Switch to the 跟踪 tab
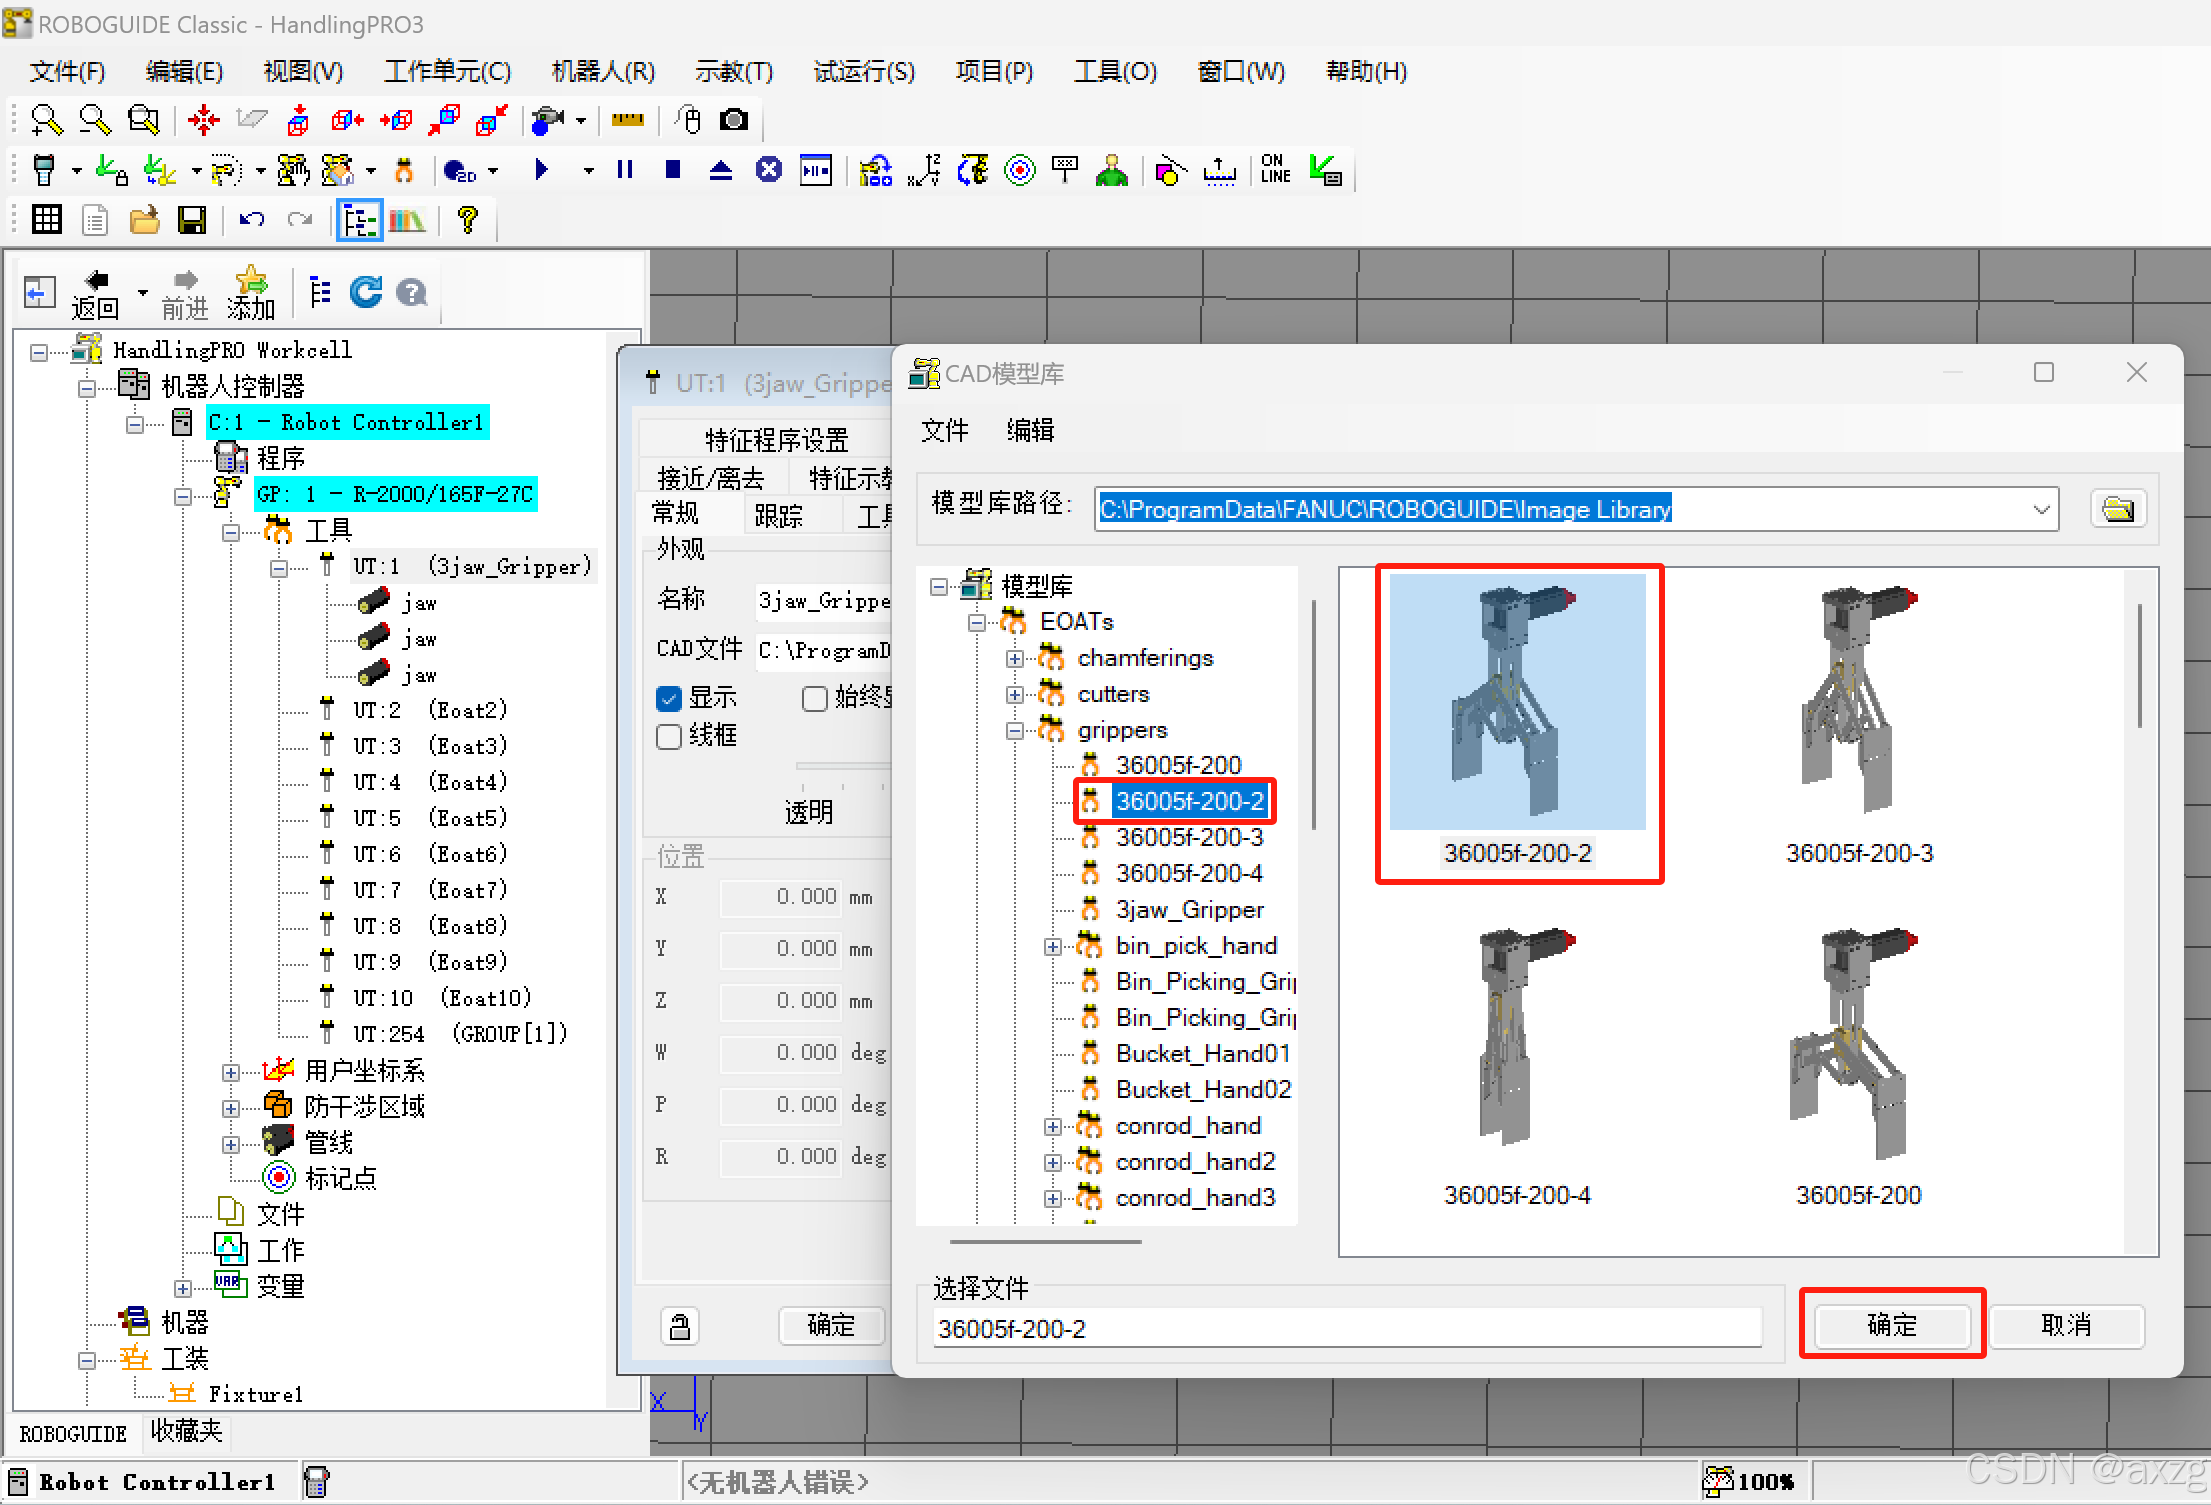Image resolution: width=2211 pixels, height=1505 pixels. pyautogui.click(x=778, y=515)
